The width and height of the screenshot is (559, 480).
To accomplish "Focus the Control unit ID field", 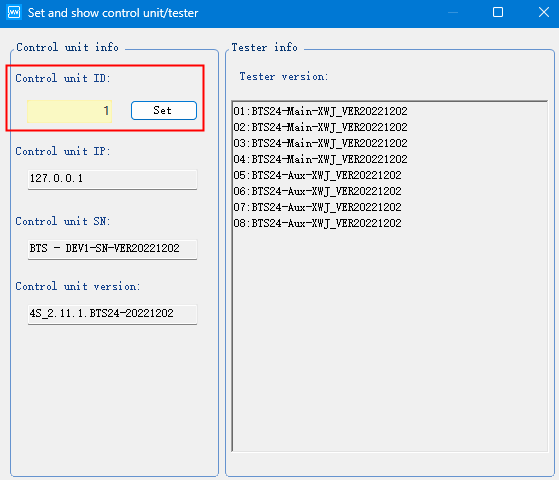I will click(70, 111).
